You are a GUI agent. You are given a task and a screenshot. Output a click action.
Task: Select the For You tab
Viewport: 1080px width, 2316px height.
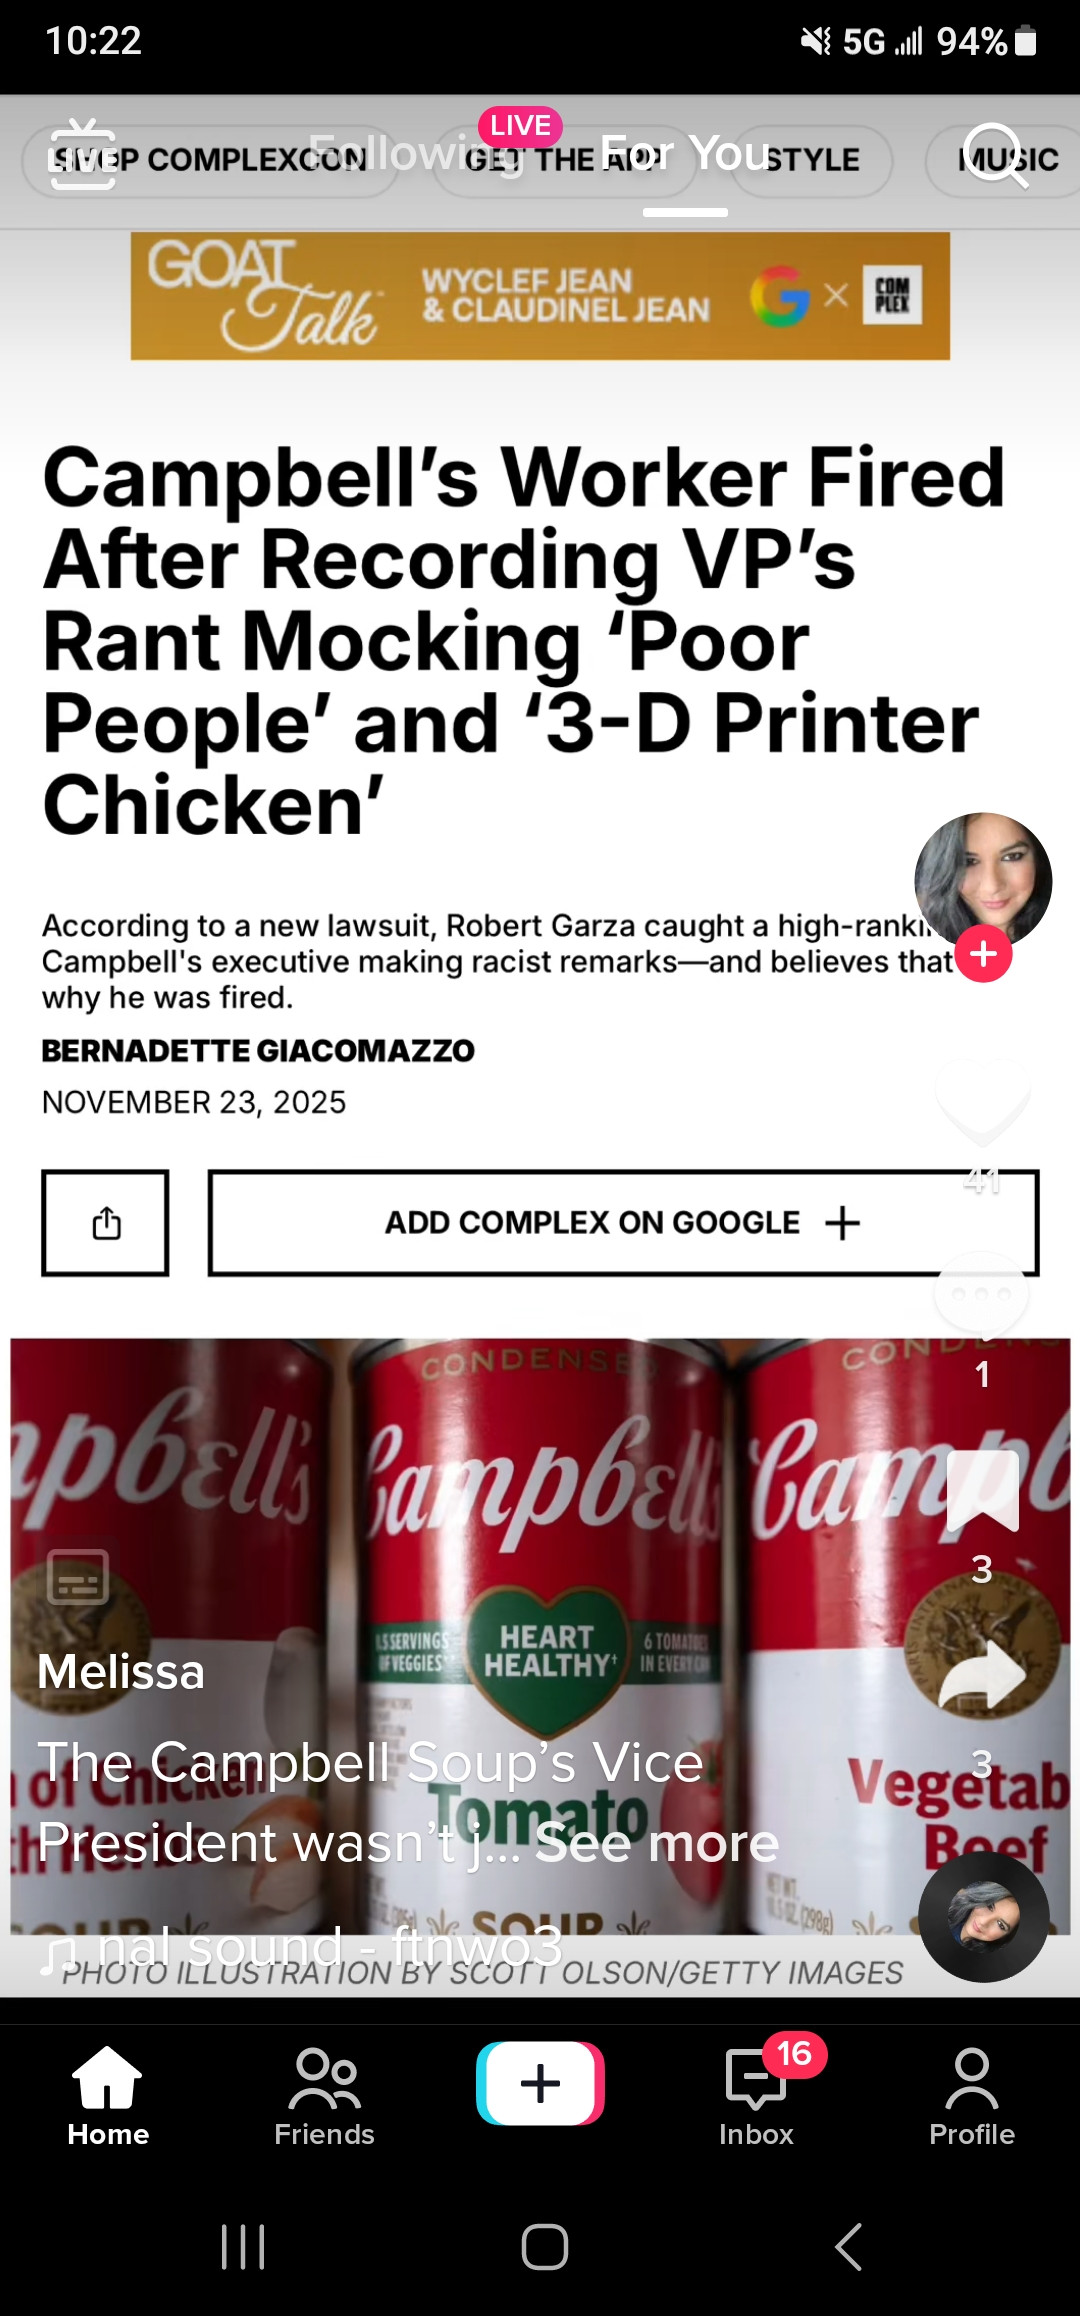tap(685, 154)
